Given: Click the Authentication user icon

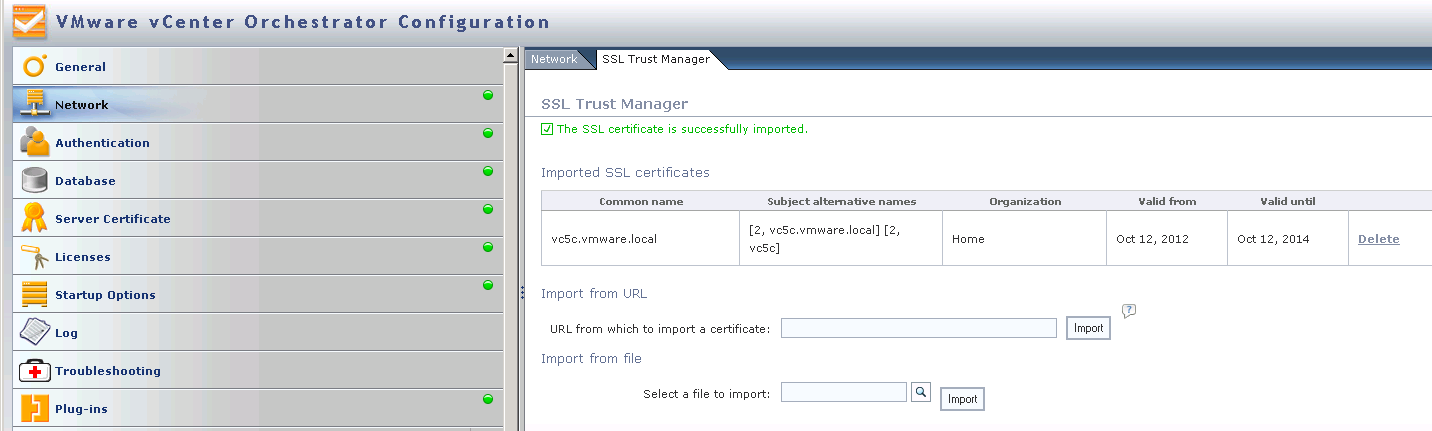Looking at the screenshot, I should pyautogui.click(x=35, y=143).
